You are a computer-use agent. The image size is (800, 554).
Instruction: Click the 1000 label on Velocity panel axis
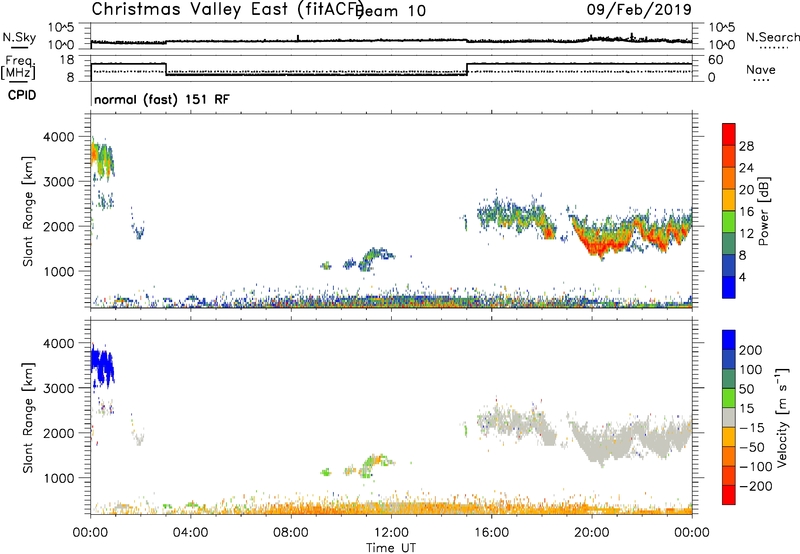pyautogui.click(x=58, y=478)
